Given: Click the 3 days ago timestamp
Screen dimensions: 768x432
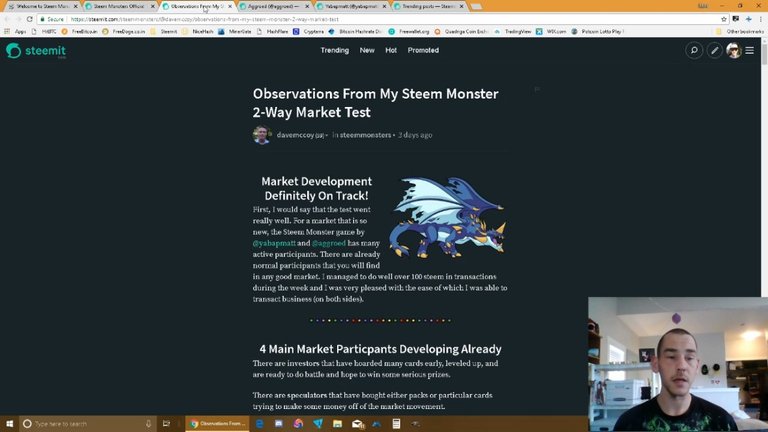Looking at the screenshot, I should pos(415,135).
